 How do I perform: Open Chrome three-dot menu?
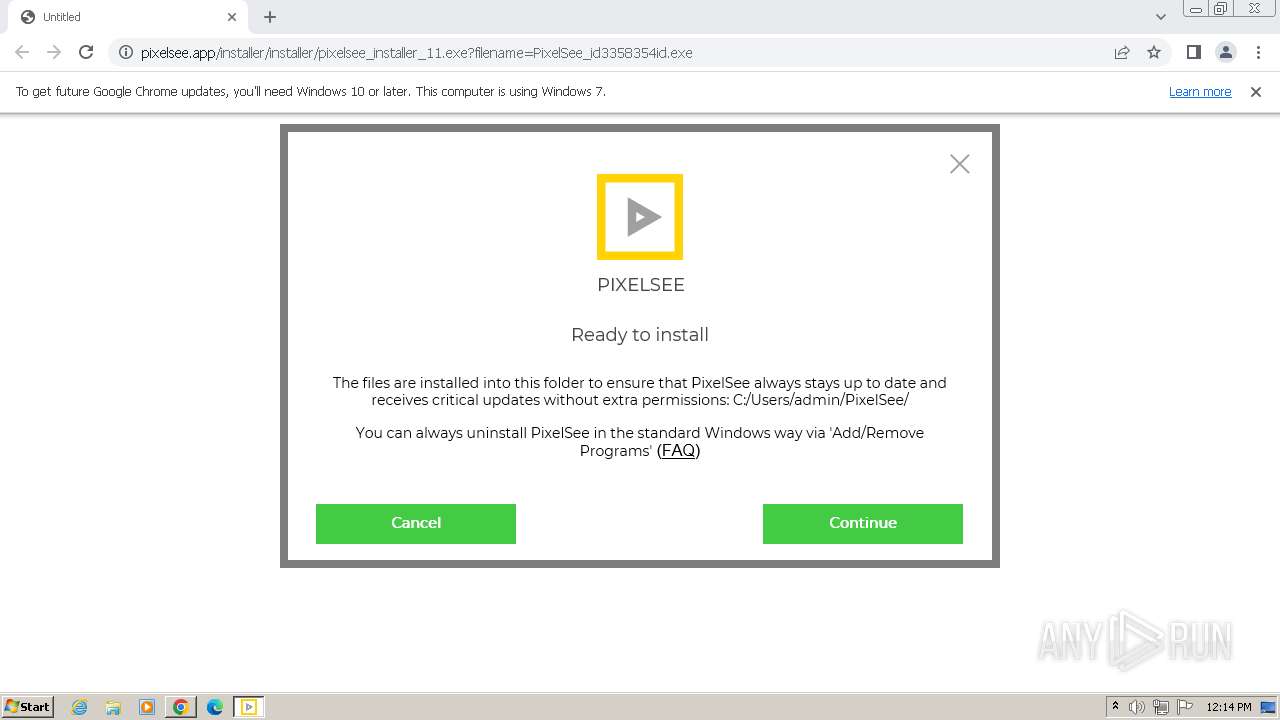1257,52
